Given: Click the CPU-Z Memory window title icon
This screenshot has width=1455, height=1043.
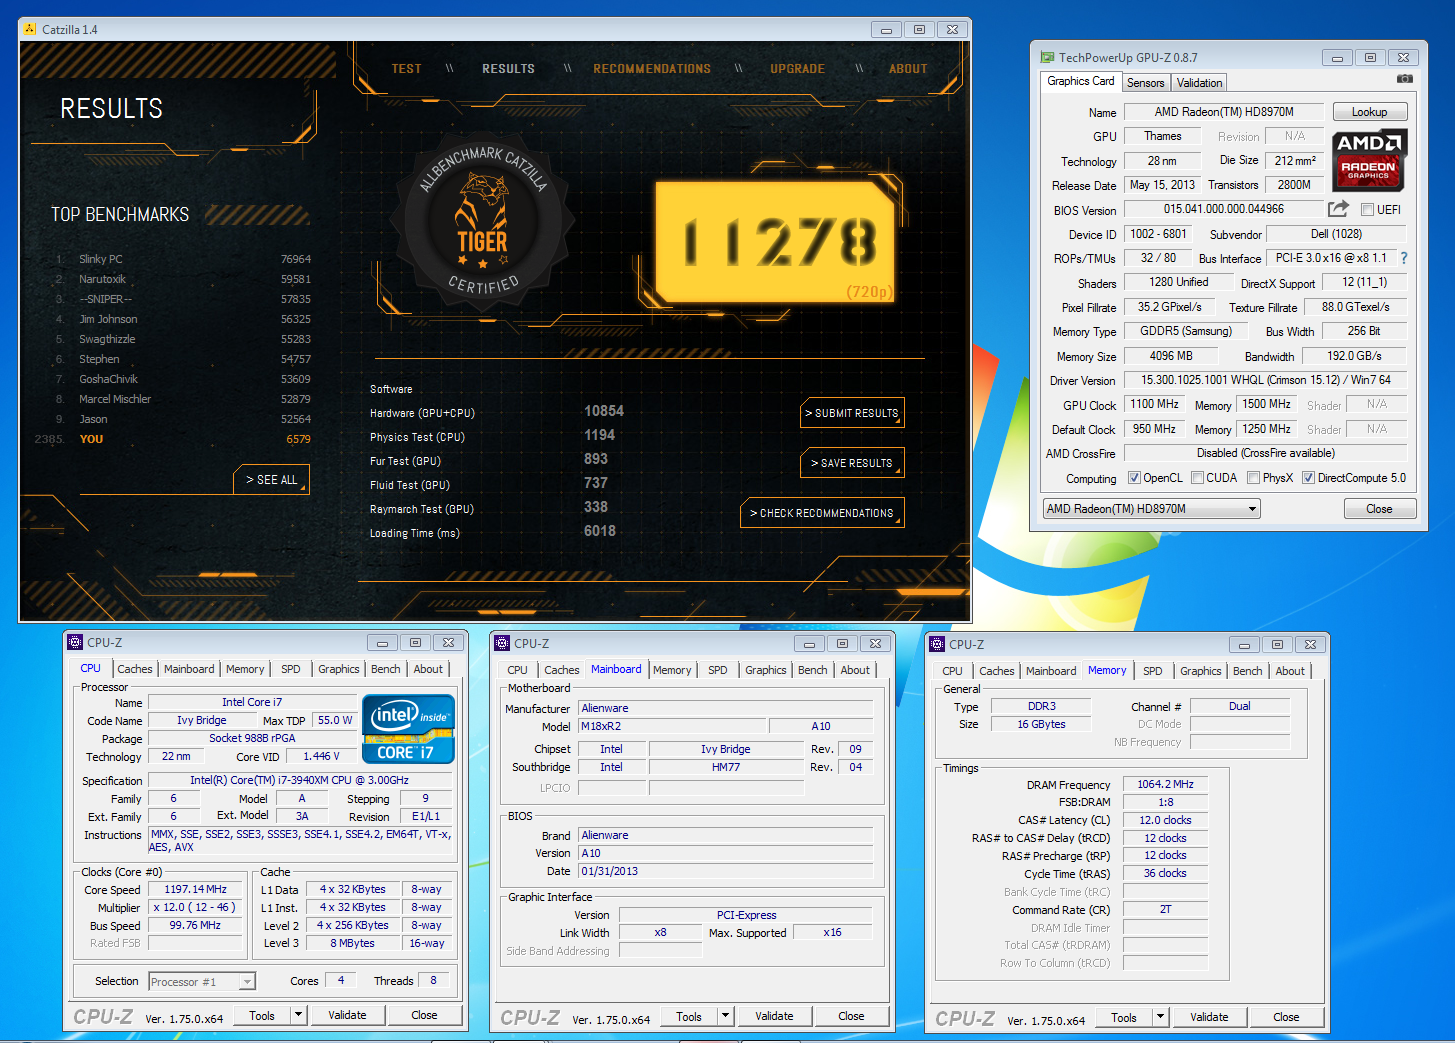Looking at the screenshot, I should 937,644.
